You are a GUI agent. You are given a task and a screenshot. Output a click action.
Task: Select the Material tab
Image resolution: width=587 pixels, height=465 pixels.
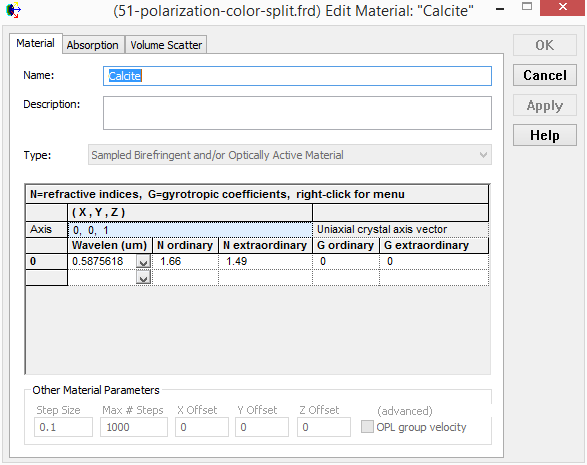[36, 43]
